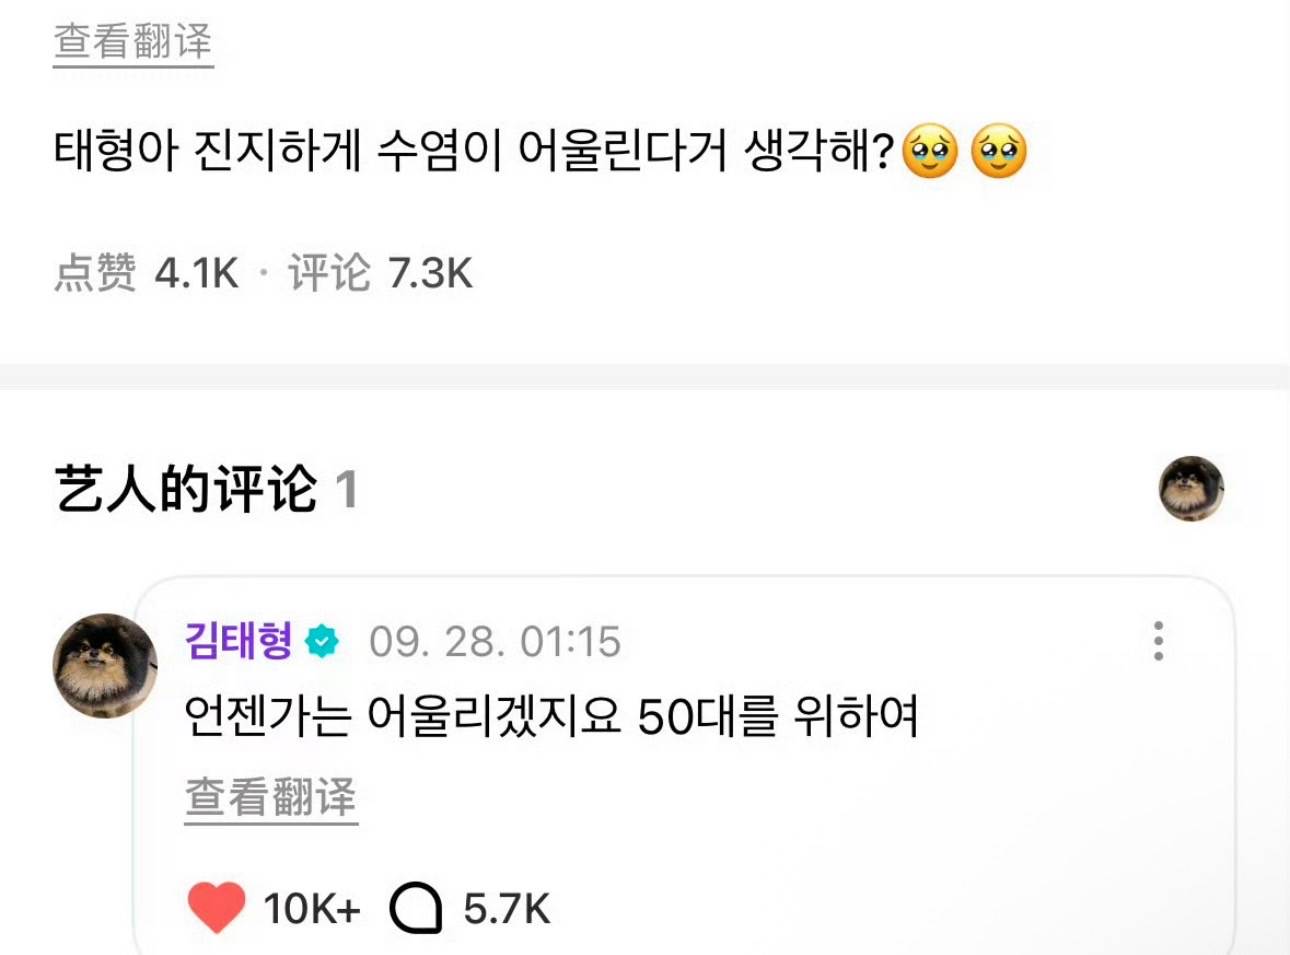Like the comment with the red heart icon
1290x955 pixels.
pyautogui.click(x=216, y=908)
